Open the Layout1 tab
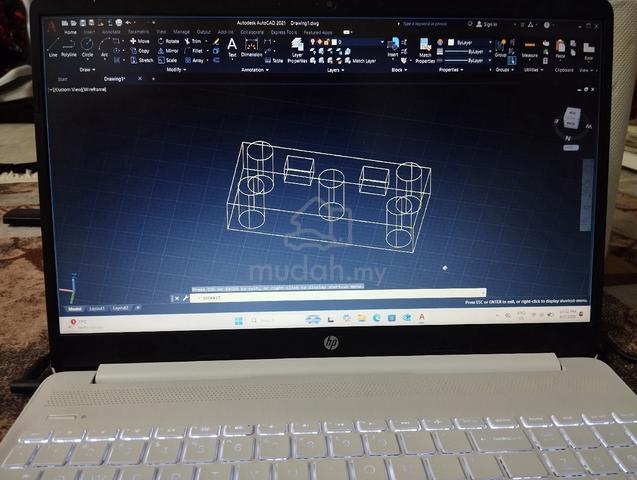 tap(97, 309)
